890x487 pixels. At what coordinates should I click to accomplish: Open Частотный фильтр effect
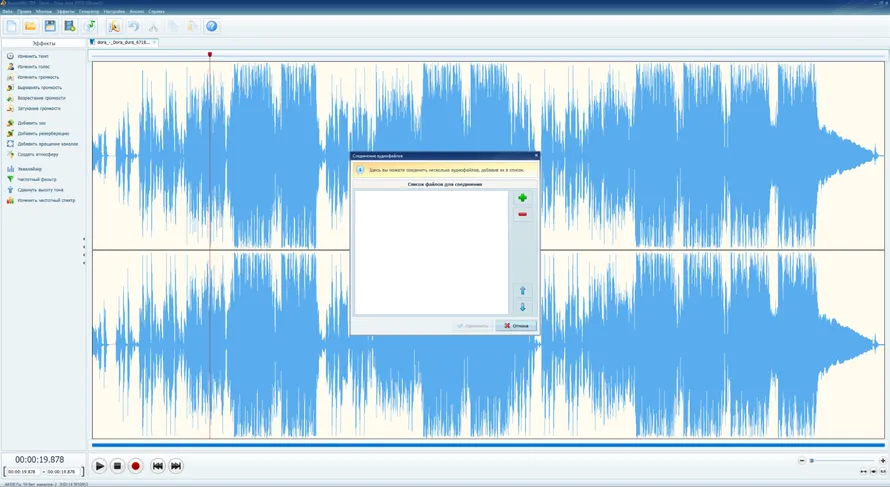(x=31, y=179)
